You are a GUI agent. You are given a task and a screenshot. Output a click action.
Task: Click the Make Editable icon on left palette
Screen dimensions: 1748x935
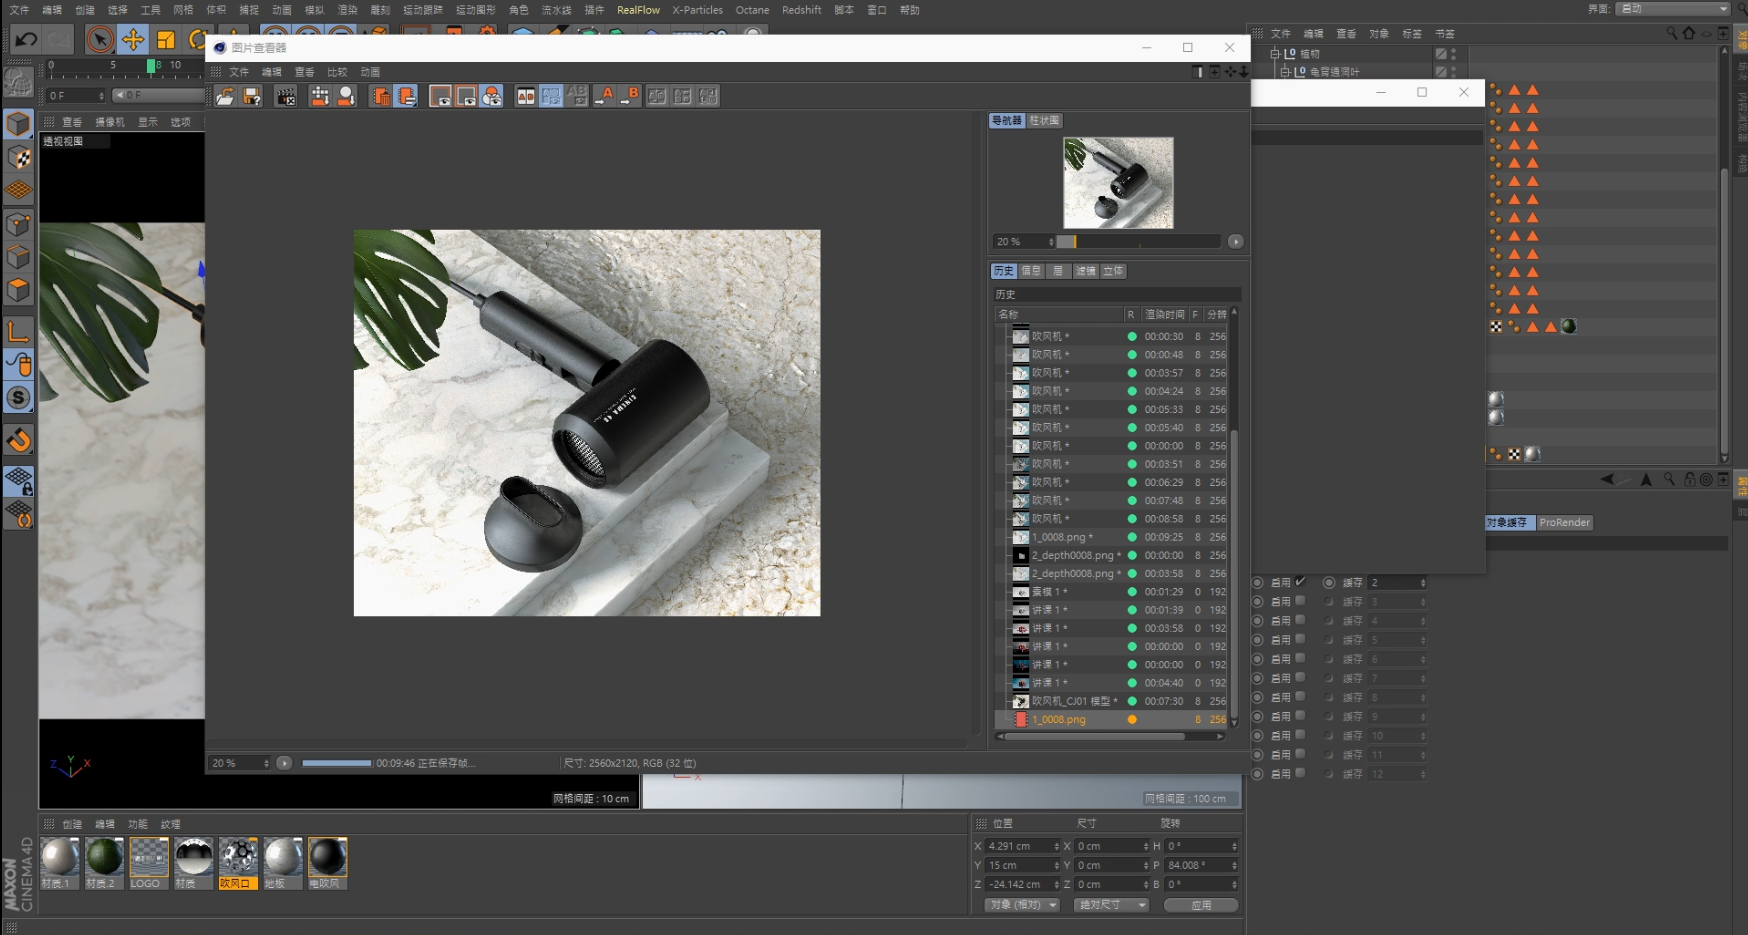[x=18, y=83]
